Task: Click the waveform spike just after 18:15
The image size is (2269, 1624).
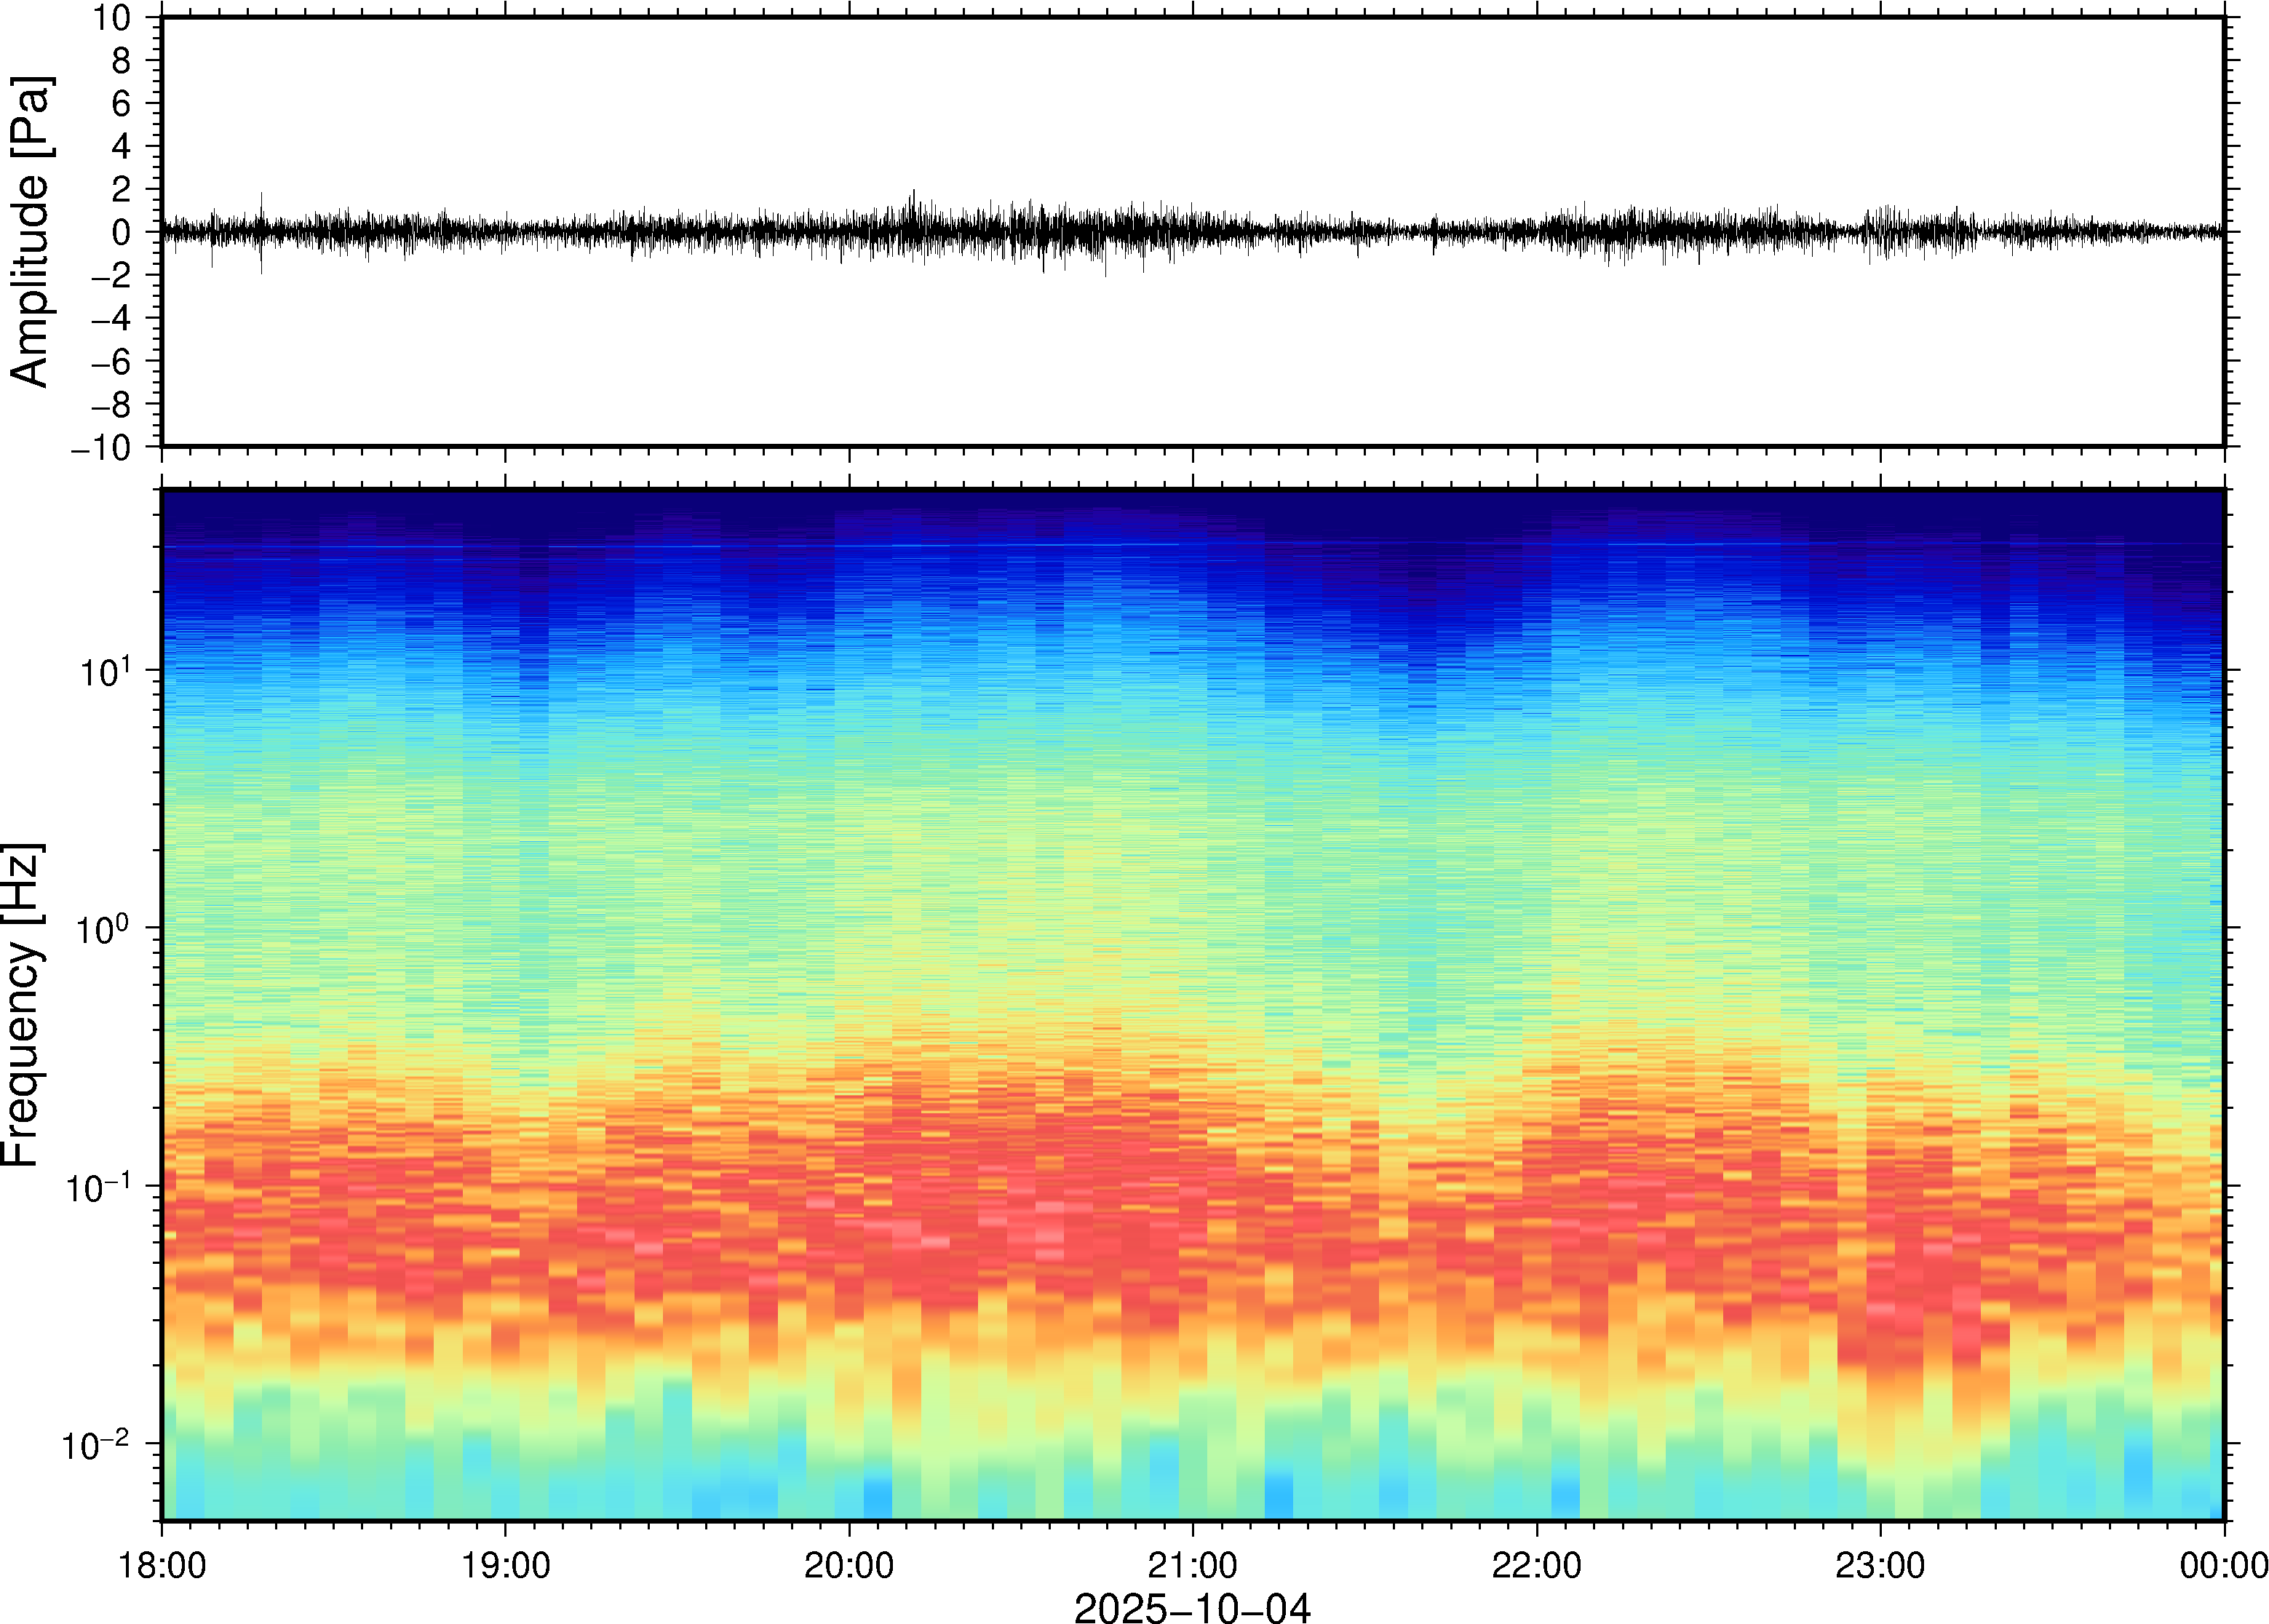Action: coord(261,232)
